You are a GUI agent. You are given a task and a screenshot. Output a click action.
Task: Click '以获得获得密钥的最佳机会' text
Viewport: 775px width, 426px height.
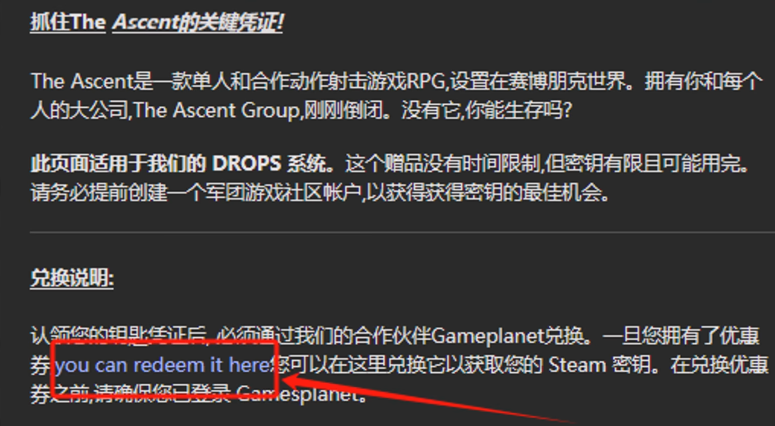coord(487,193)
